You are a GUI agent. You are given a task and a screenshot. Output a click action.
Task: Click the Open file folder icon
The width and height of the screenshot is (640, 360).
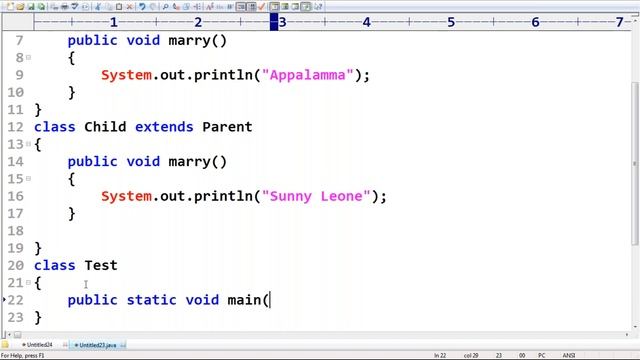[x=20, y=7]
